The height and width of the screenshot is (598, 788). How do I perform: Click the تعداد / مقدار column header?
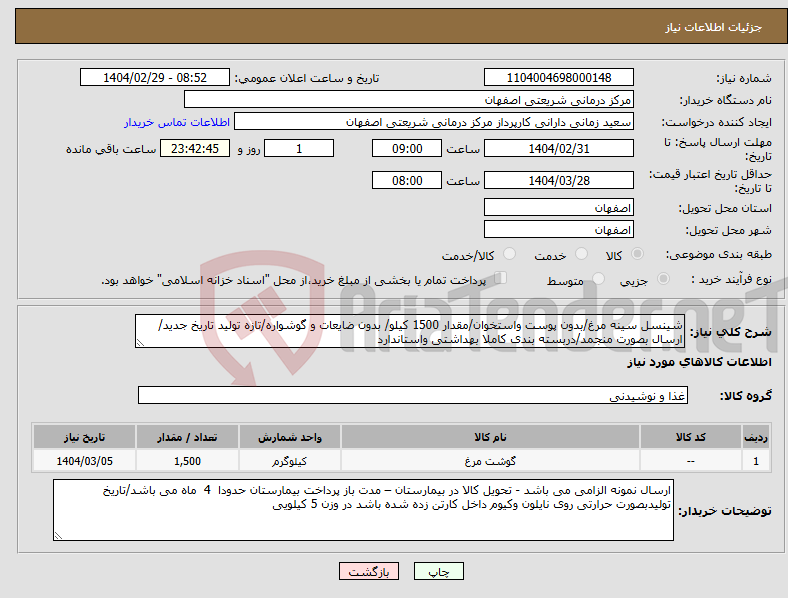tap(187, 437)
